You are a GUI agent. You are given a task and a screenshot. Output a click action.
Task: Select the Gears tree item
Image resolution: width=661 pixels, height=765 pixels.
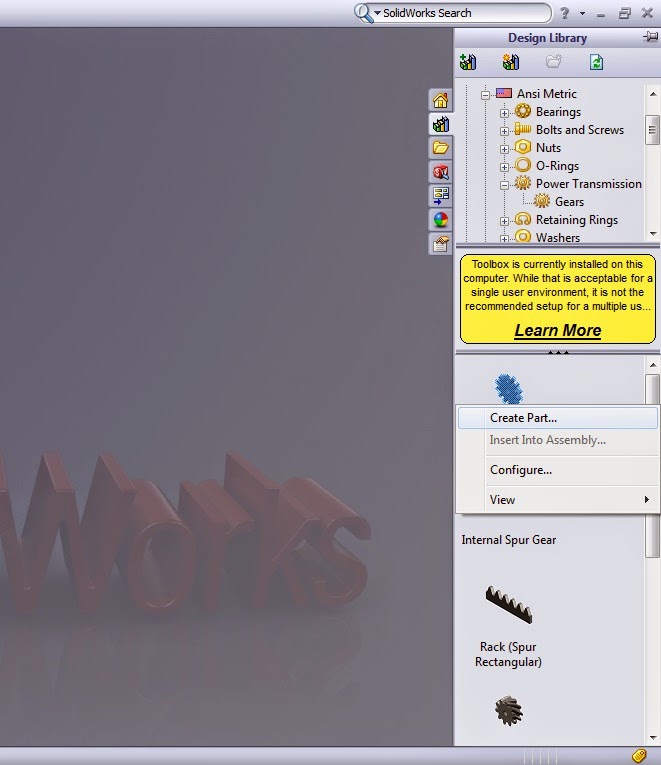pos(569,201)
